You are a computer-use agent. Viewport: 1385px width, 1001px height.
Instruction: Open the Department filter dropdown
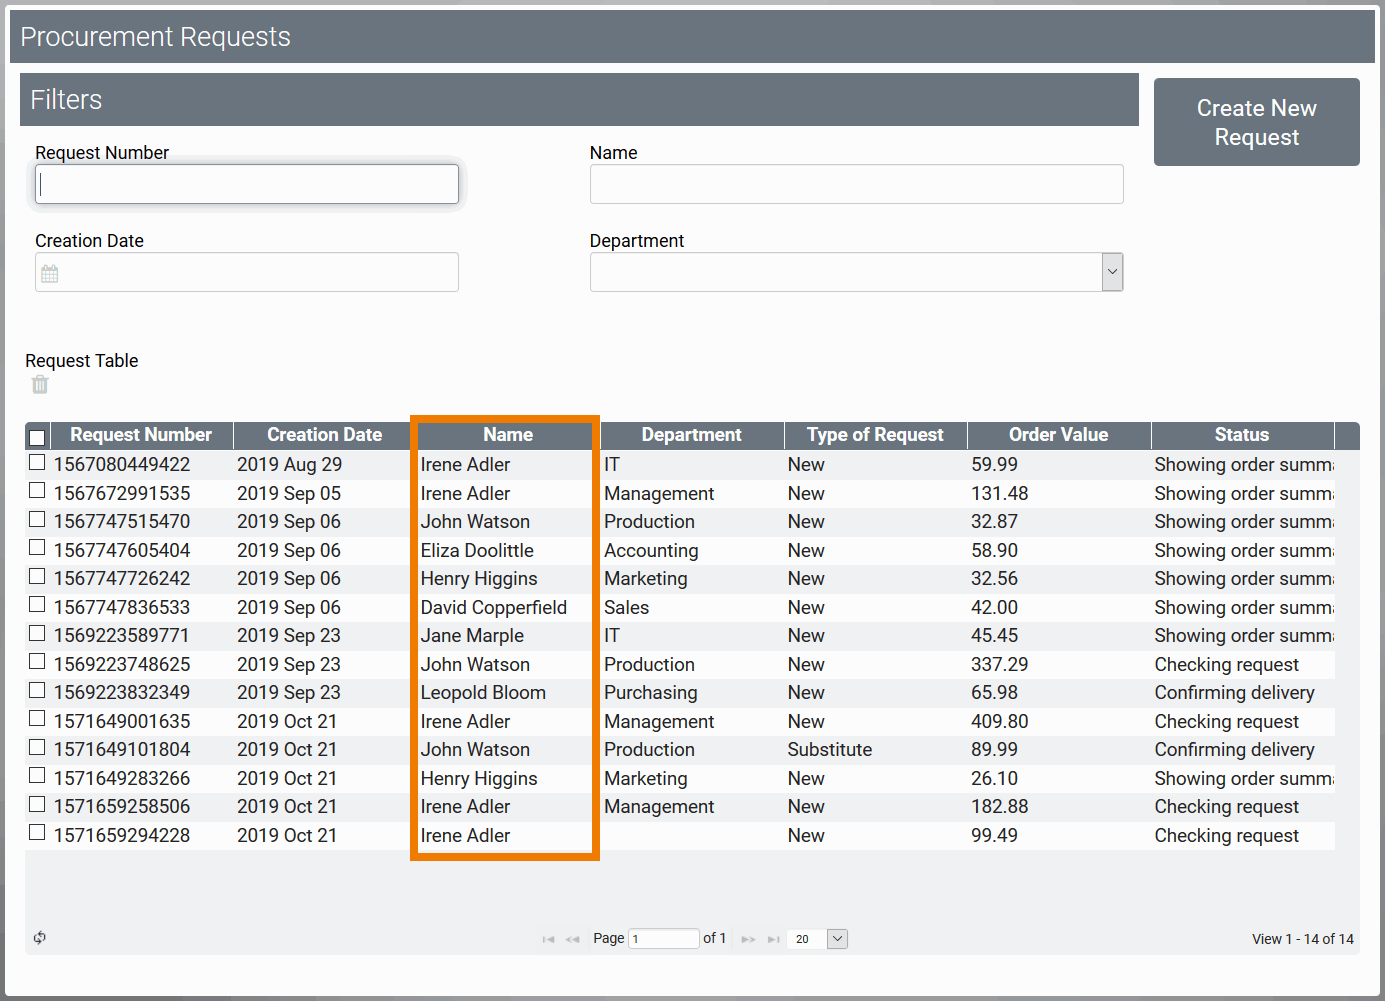1111,272
